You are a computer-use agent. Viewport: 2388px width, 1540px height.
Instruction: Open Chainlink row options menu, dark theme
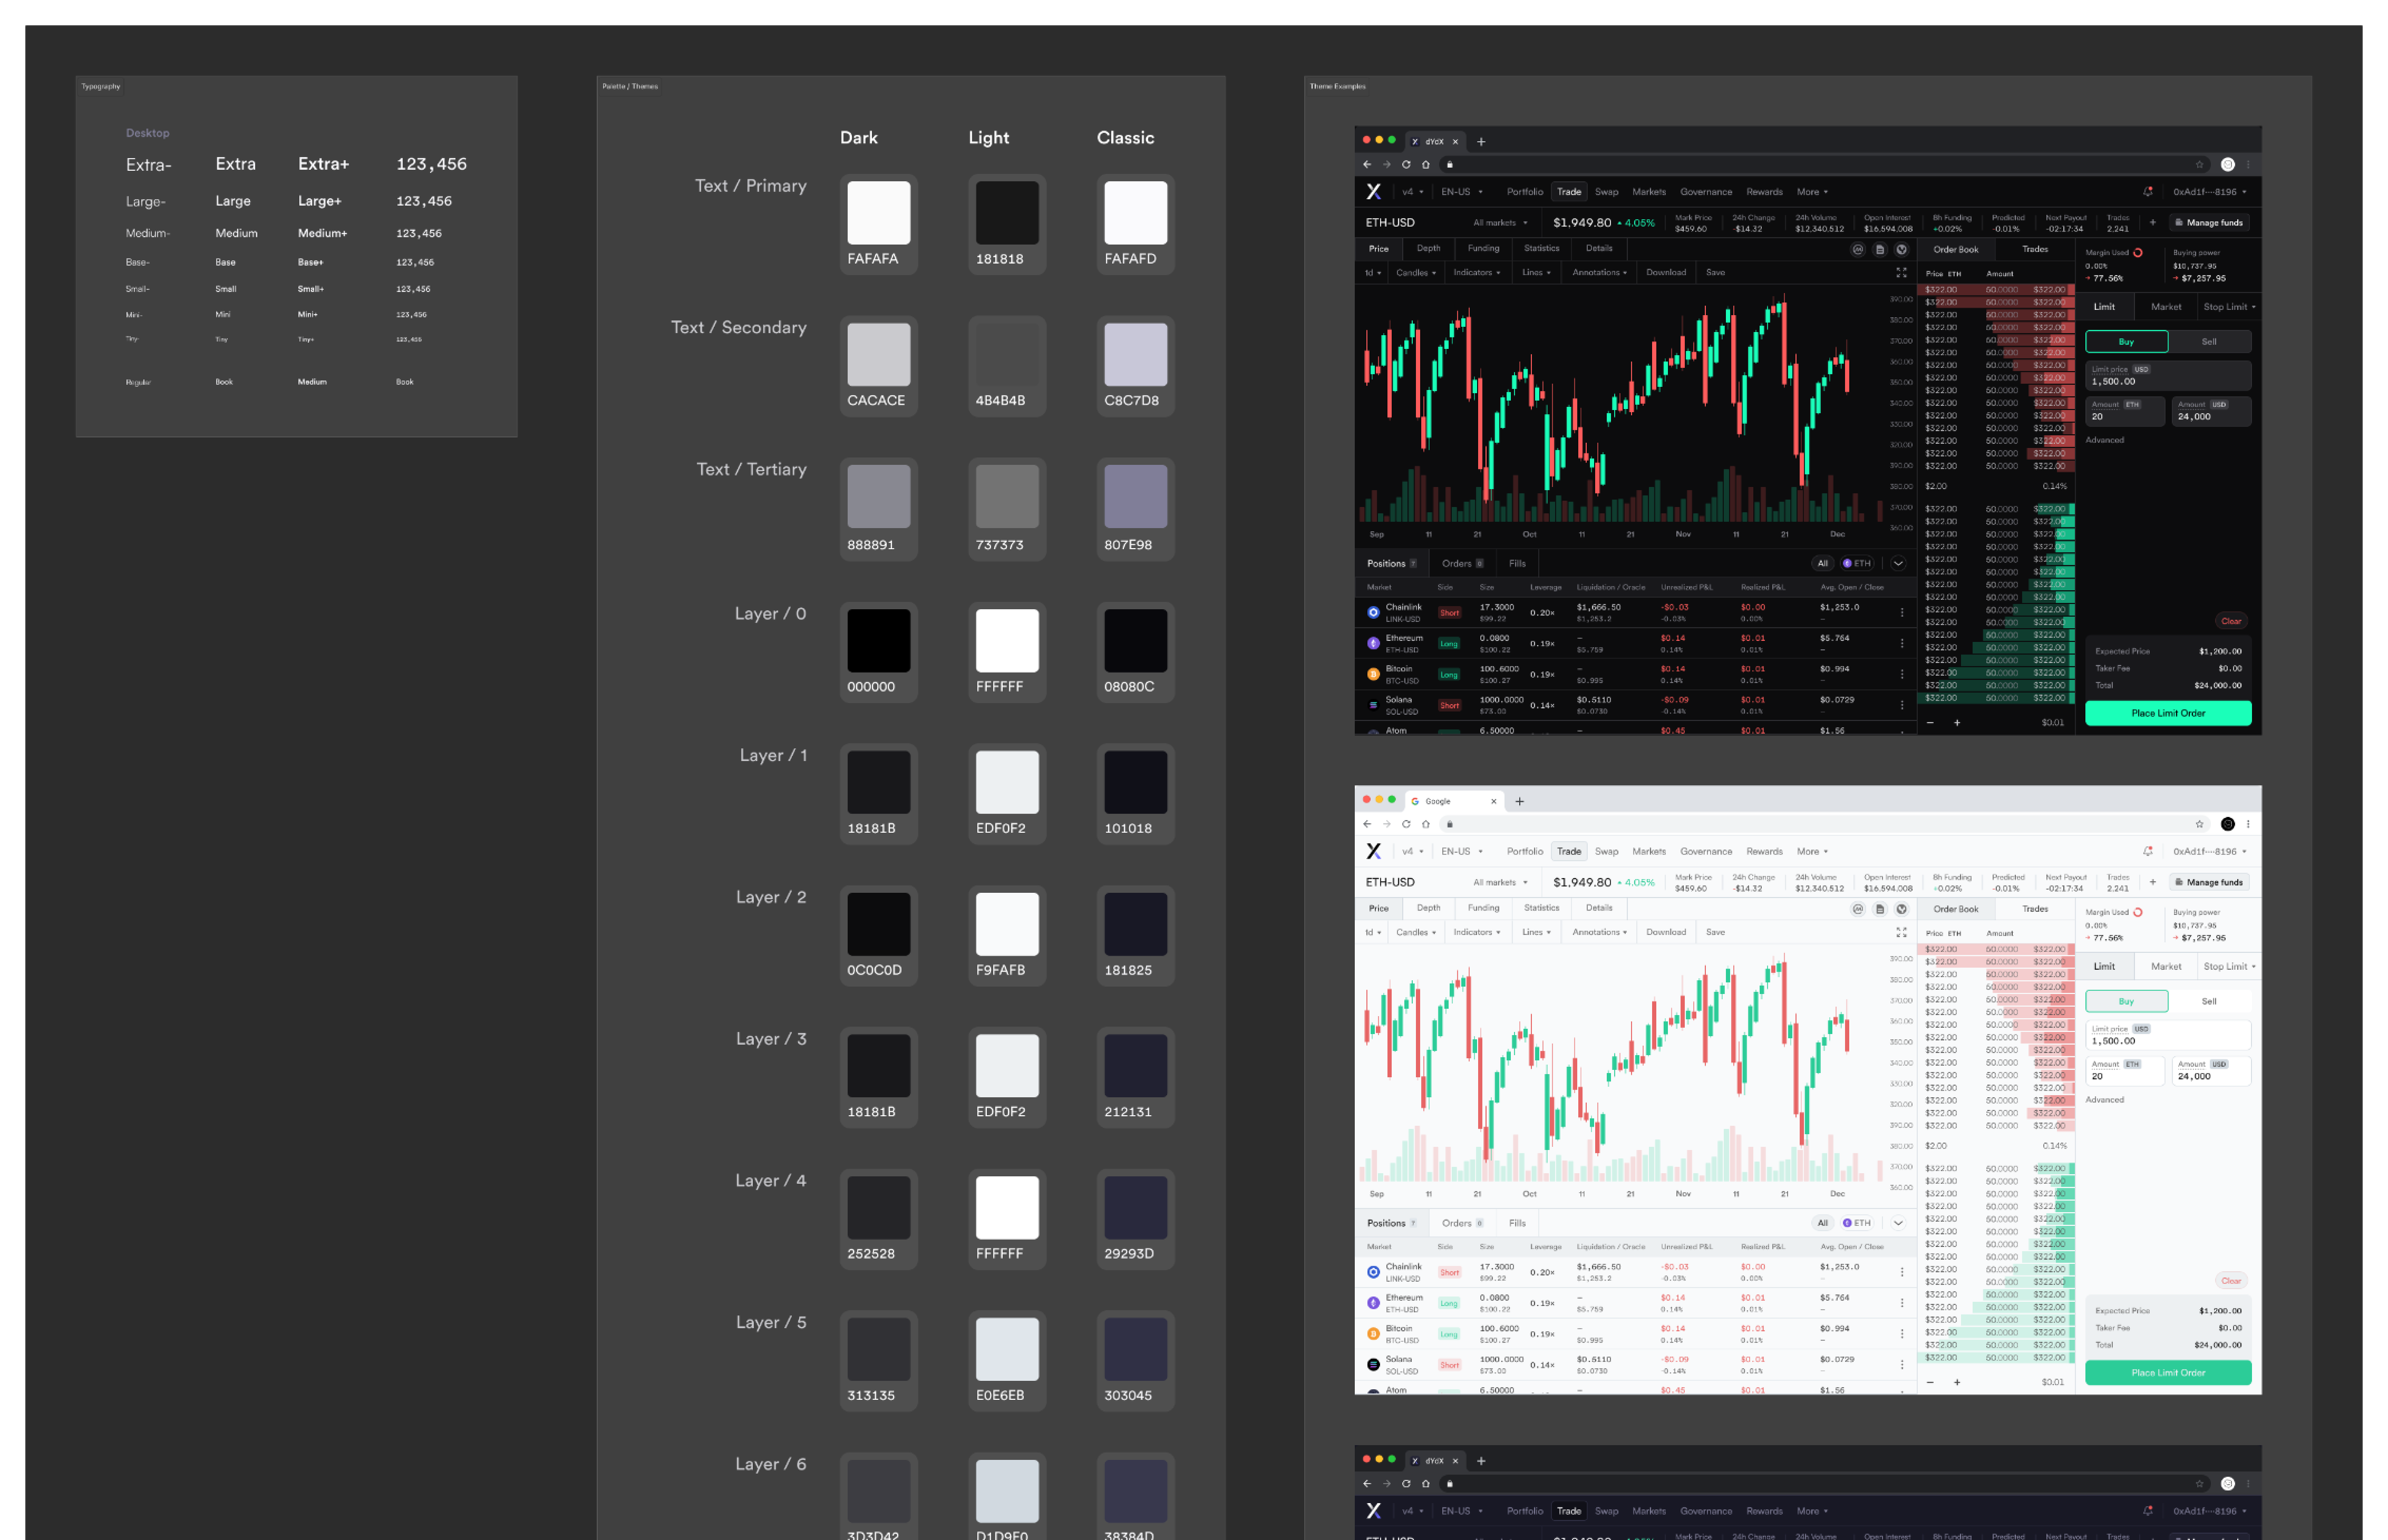coord(1902,612)
